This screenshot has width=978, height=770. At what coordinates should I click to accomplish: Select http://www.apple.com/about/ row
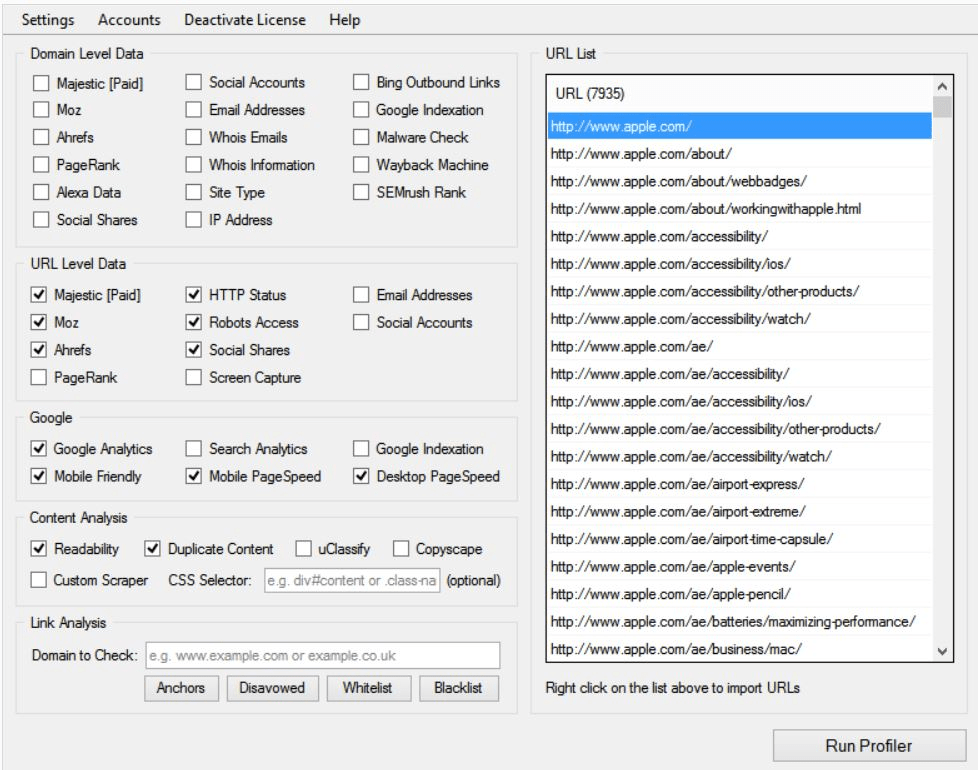(x=740, y=153)
